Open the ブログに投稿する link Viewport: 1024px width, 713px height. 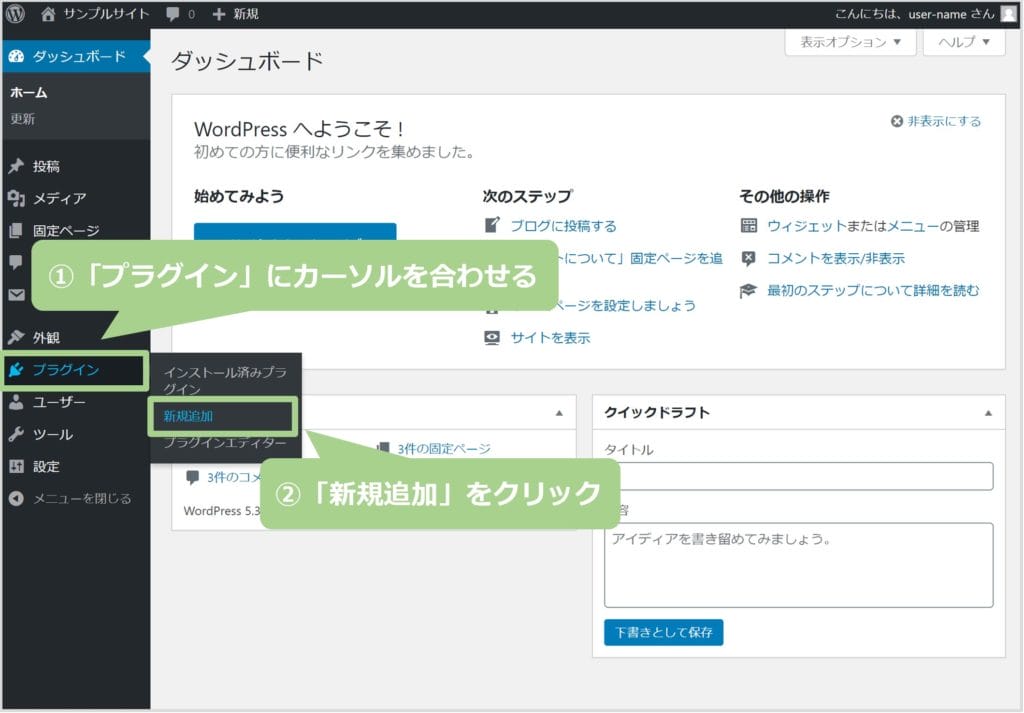(x=563, y=226)
